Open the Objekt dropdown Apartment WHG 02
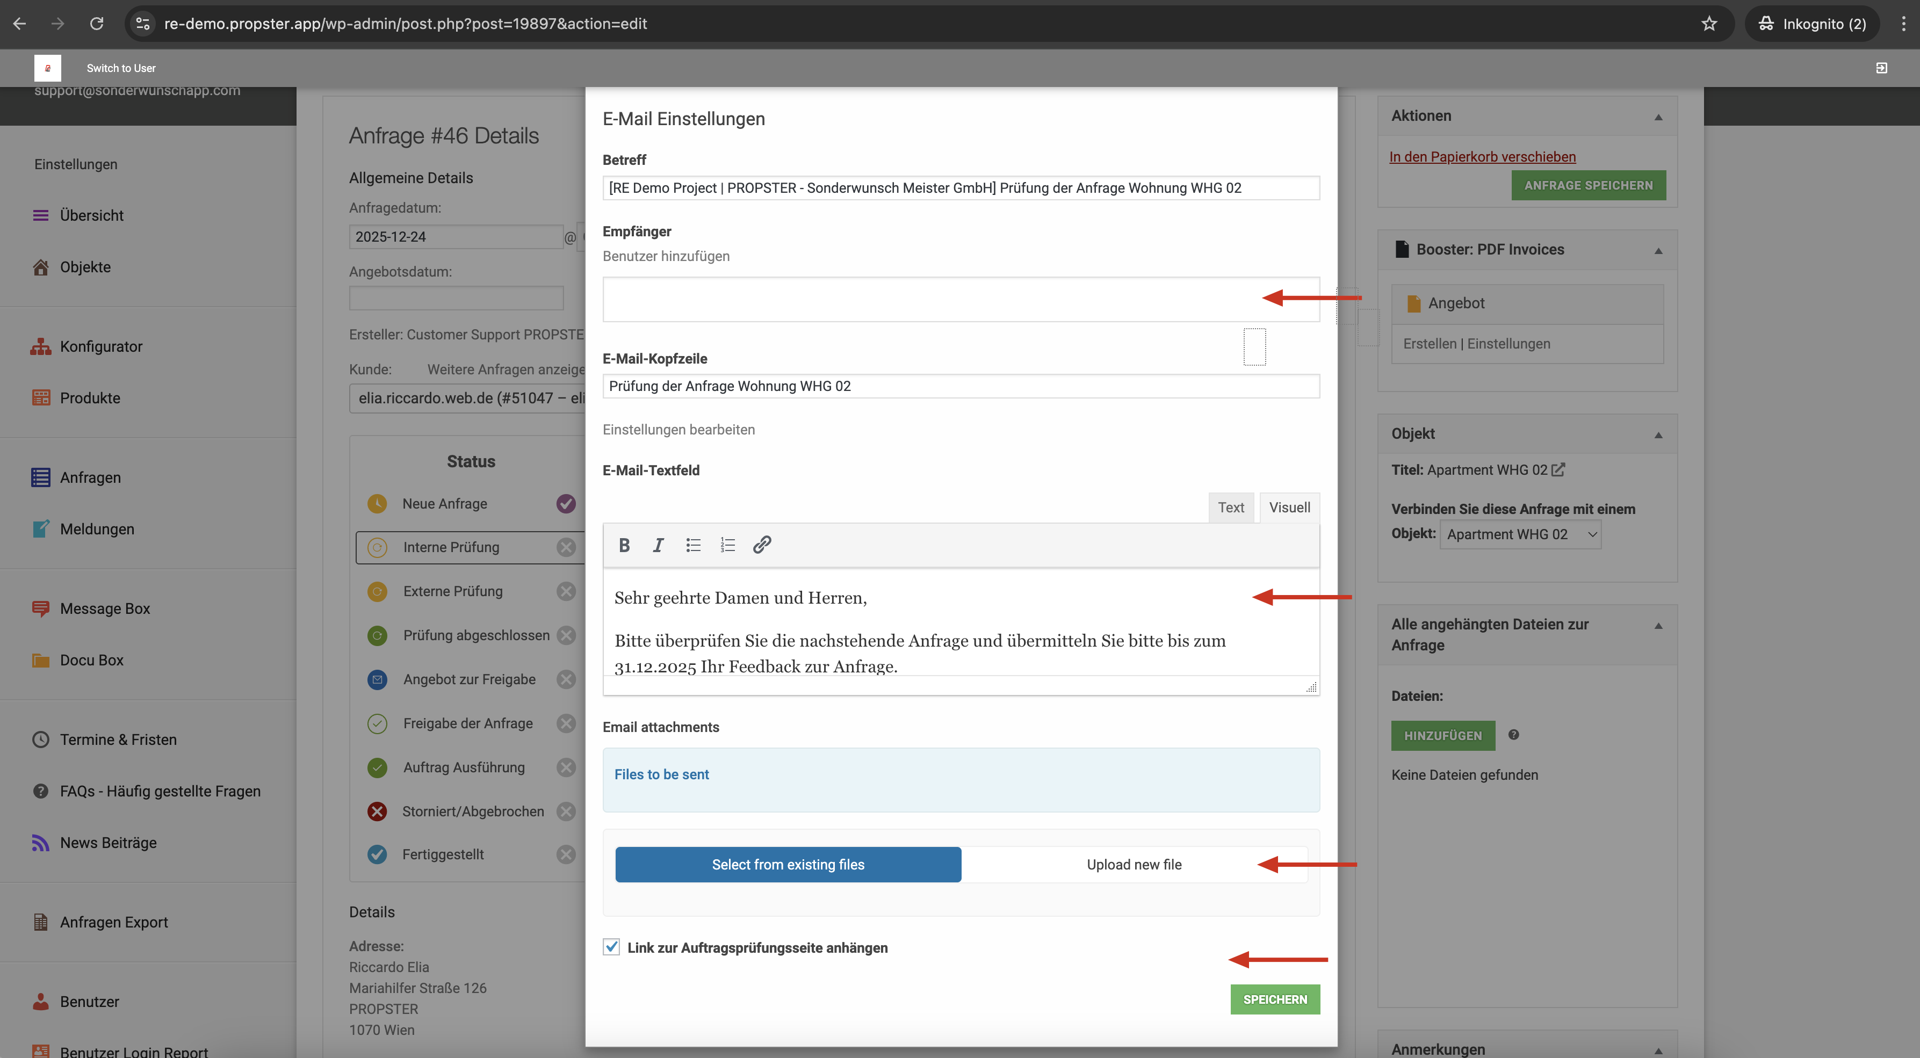 [x=1520, y=535]
